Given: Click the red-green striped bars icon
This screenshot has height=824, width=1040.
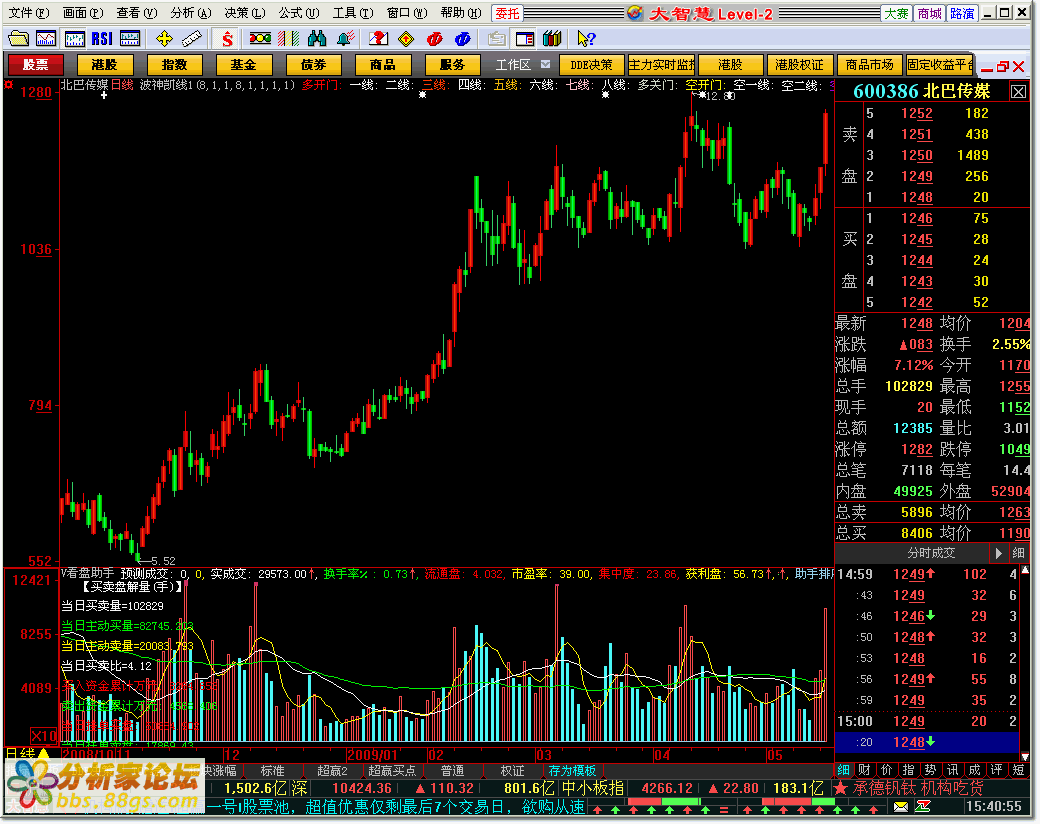Looking at the screenshot, I should 288,38.
